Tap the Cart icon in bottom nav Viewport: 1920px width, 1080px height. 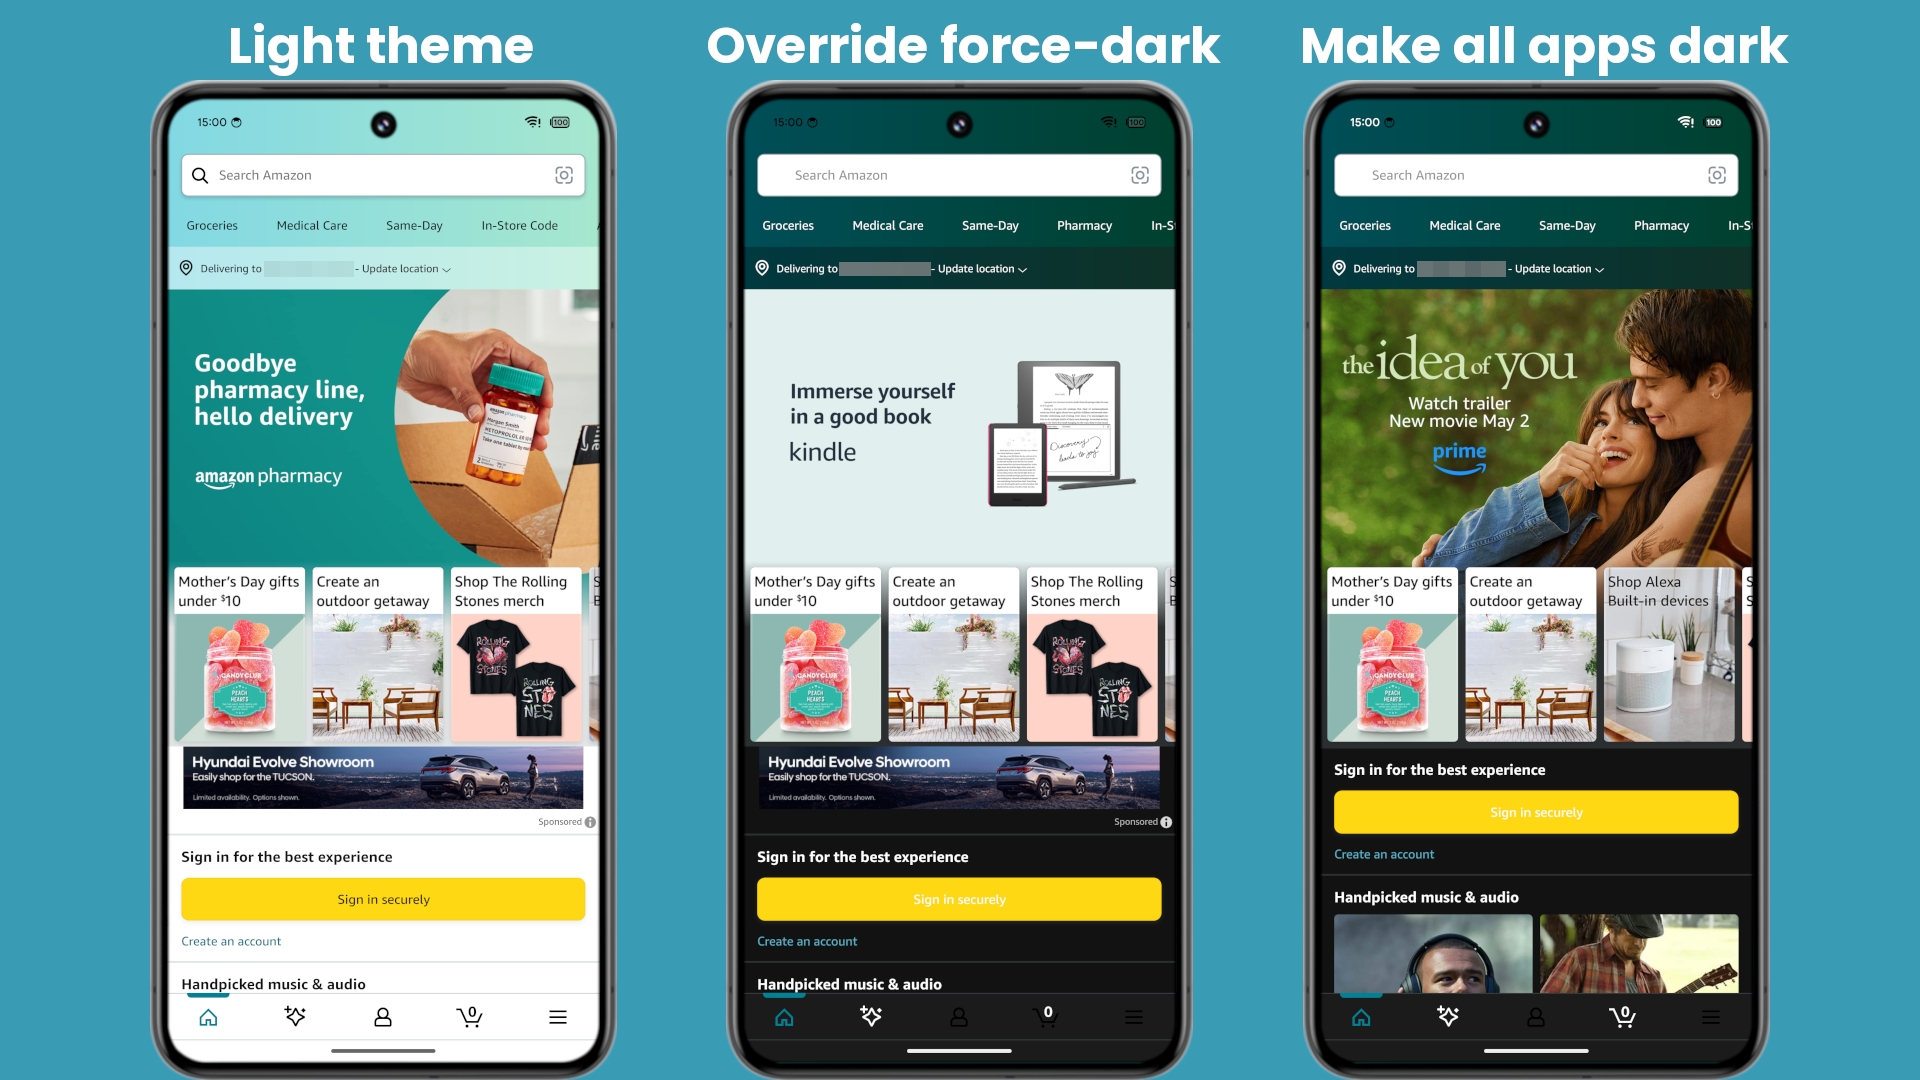coord(469,1015)
